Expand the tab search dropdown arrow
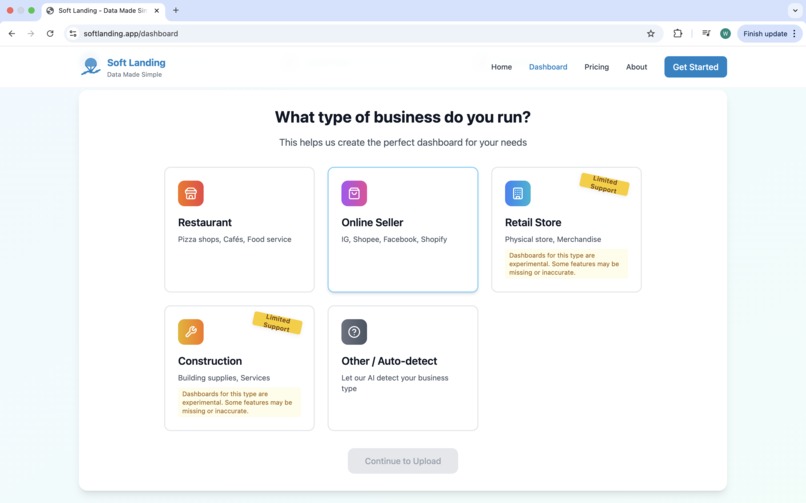This screenshot has height=503, width=806. pos(795,10)
